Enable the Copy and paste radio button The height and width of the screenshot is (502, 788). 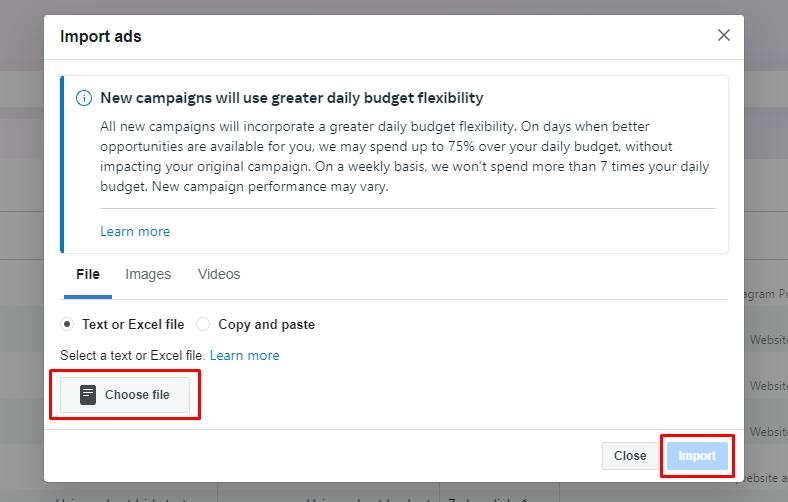tap(203, 324)
